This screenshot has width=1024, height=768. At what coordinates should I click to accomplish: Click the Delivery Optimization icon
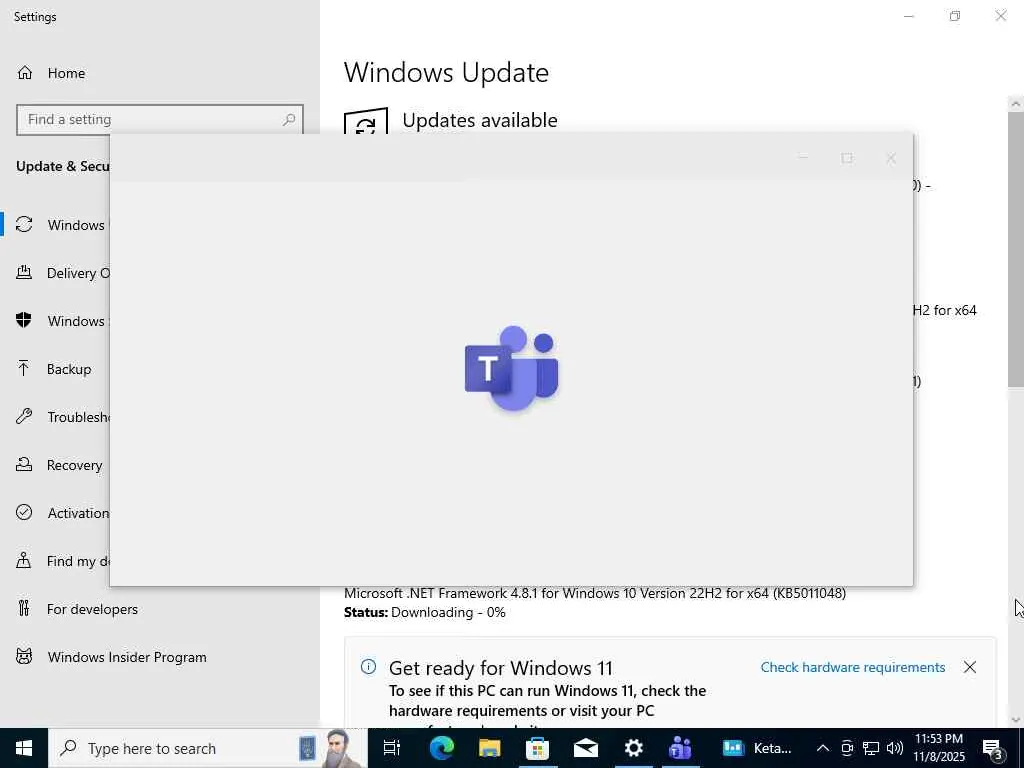click(x=24, y=272)
